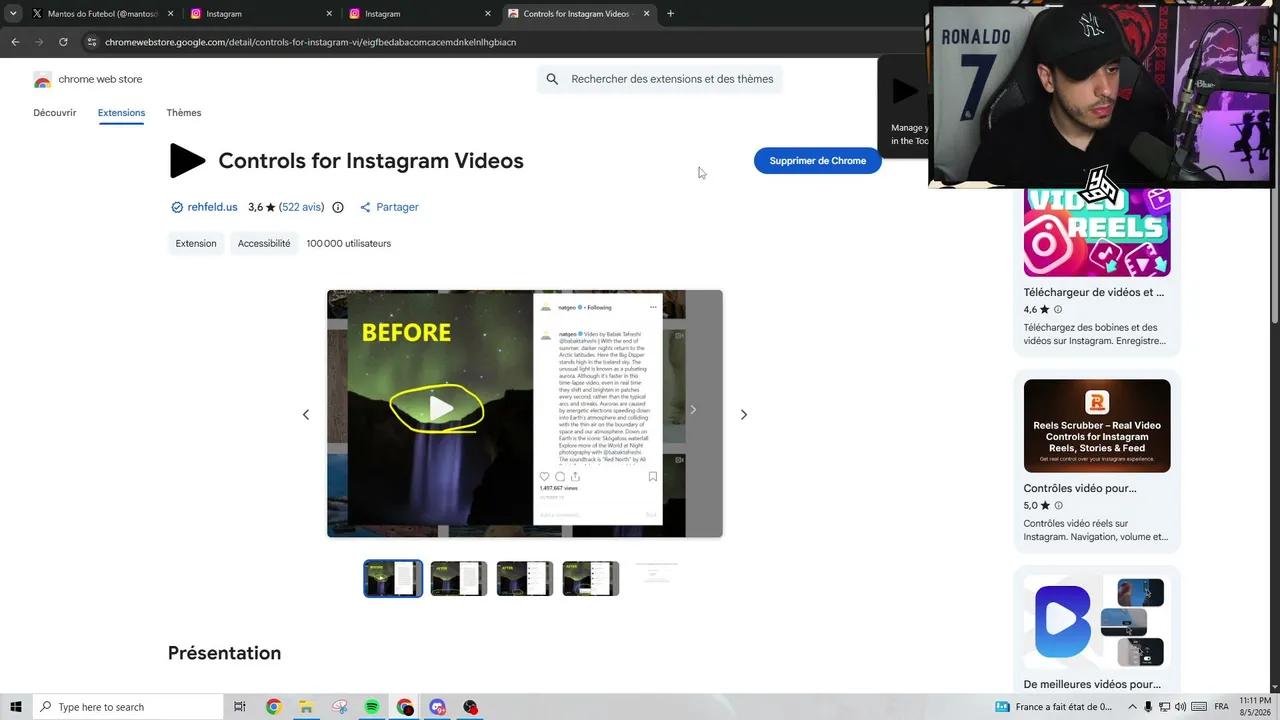The height and width of the screenshot is (720, 1280).
Task: Select the Extensions tab
Action: pyautogui.click(x=121, y=113)
